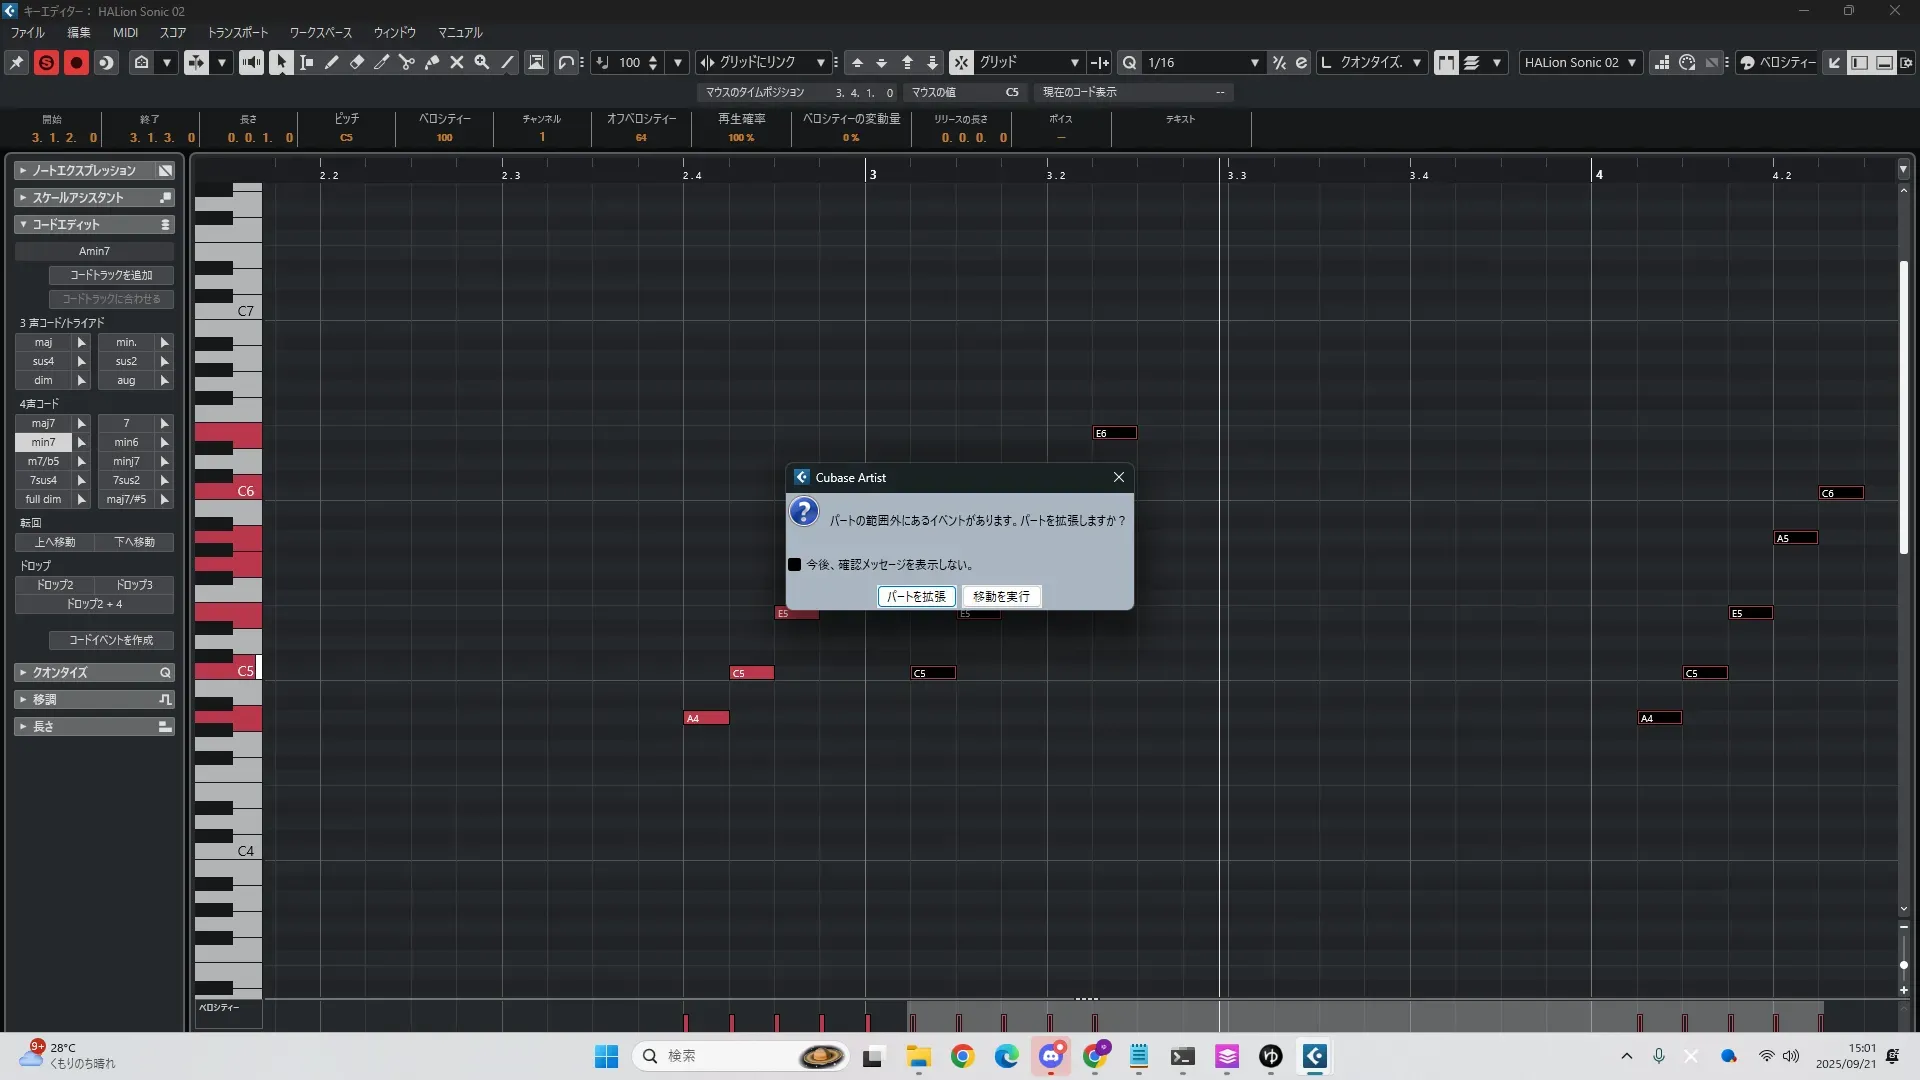Select the Draw pencil tool
This screenshot has width=1920, height=1080.
pyautogui.click(x=331, y=62)
